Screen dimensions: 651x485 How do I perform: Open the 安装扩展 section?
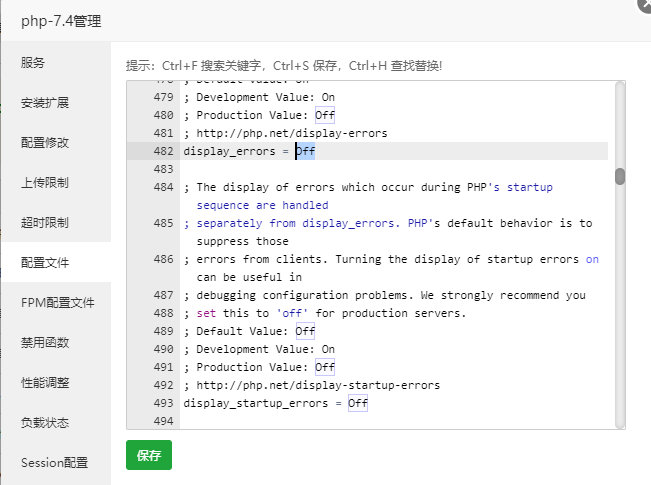point(45,103)
